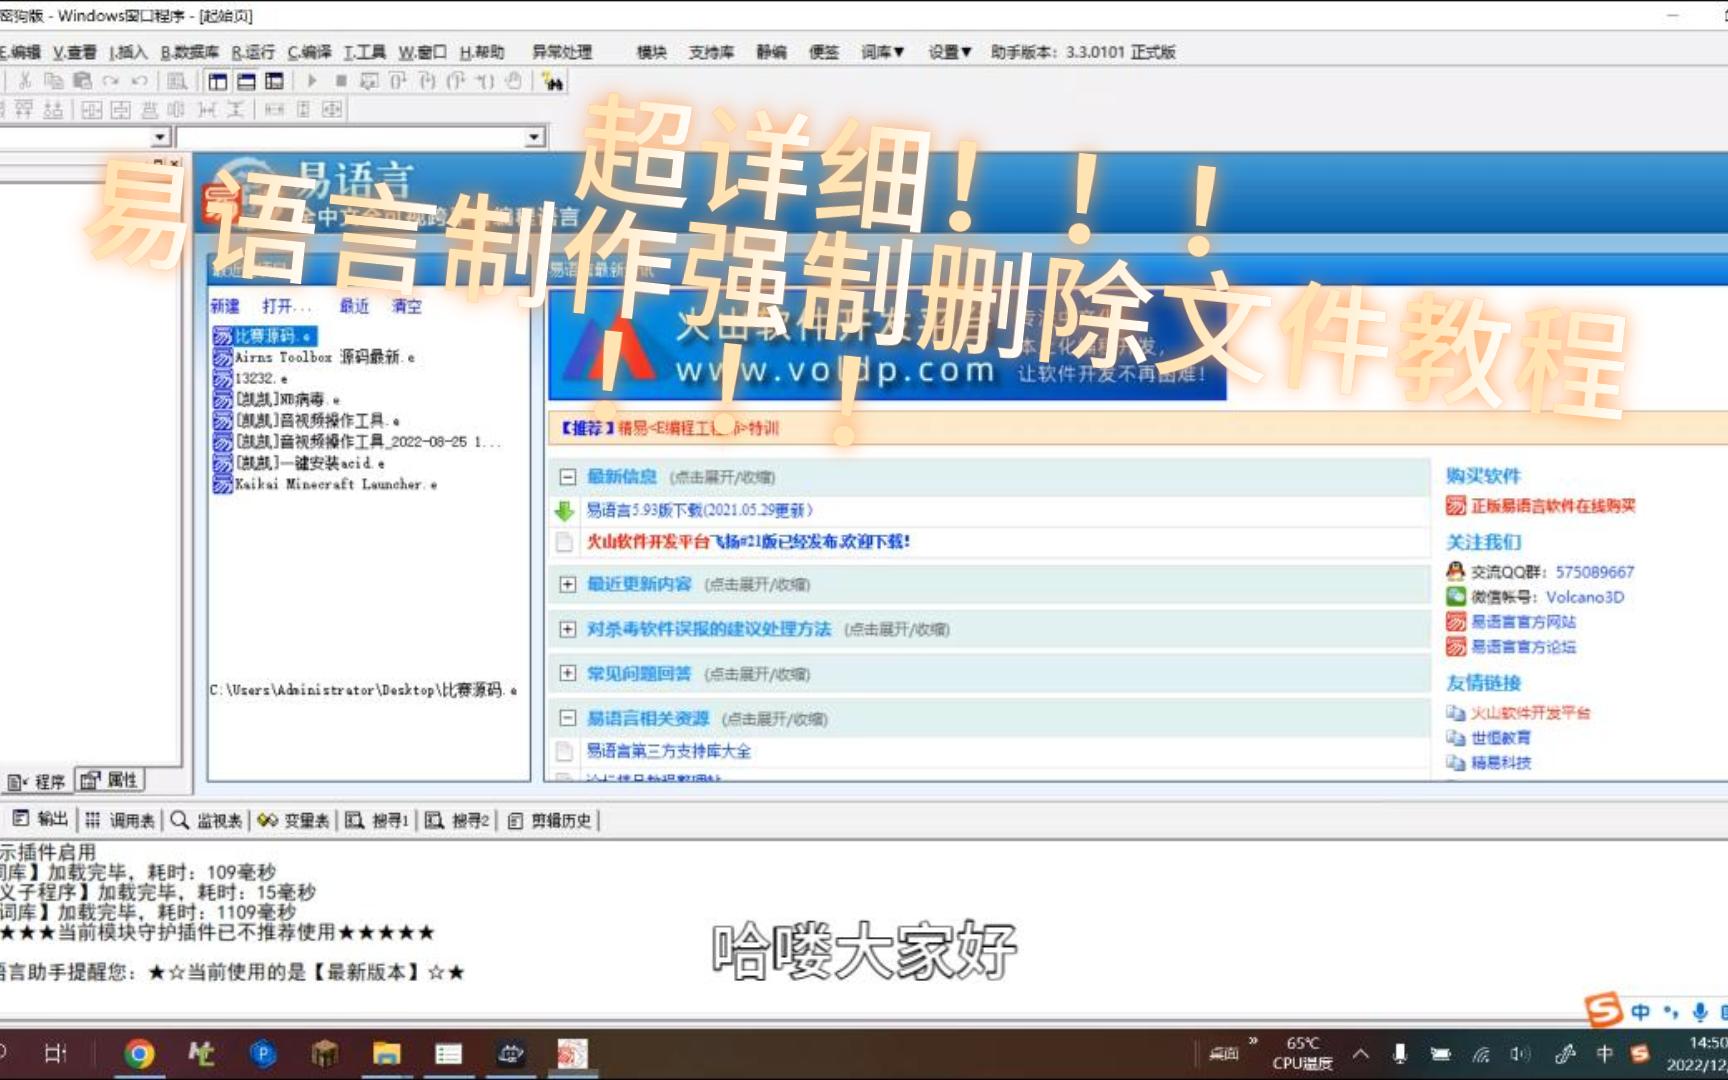
Task: Open the I.插入 menu
Action: 128,52
